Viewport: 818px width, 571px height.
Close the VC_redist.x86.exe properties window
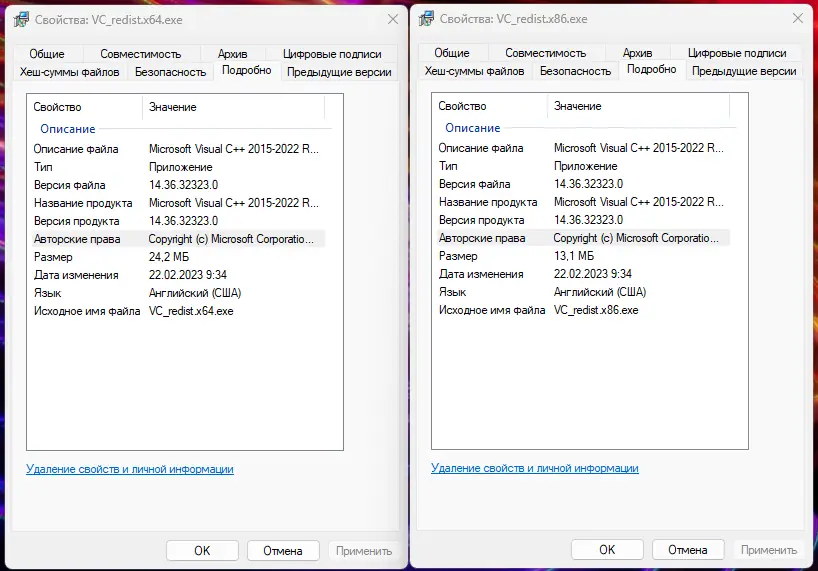pos(796,19)
